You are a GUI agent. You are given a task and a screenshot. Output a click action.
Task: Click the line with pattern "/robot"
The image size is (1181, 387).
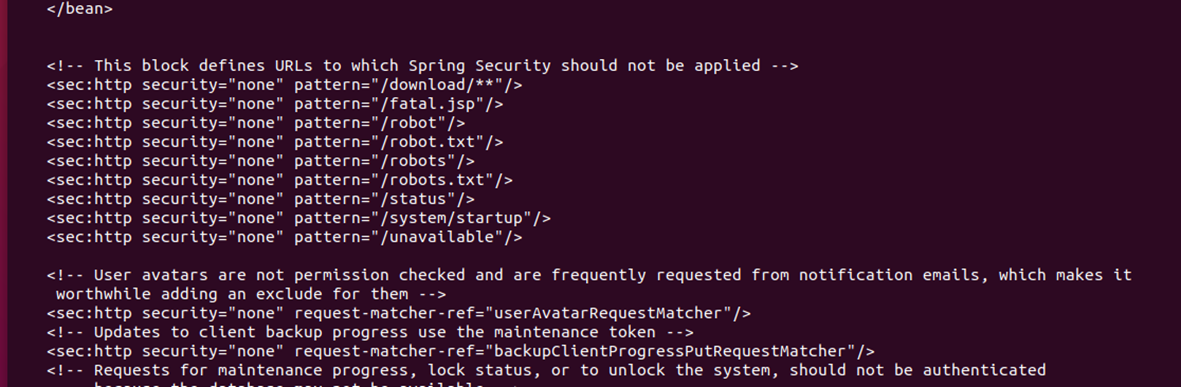pos(256,123)
